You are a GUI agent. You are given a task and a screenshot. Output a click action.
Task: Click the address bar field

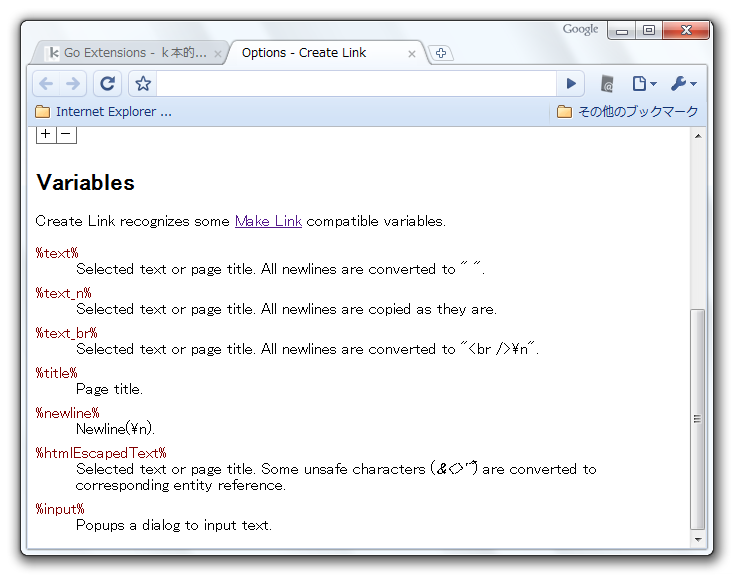pyautogui.click(x=356, y=84)
